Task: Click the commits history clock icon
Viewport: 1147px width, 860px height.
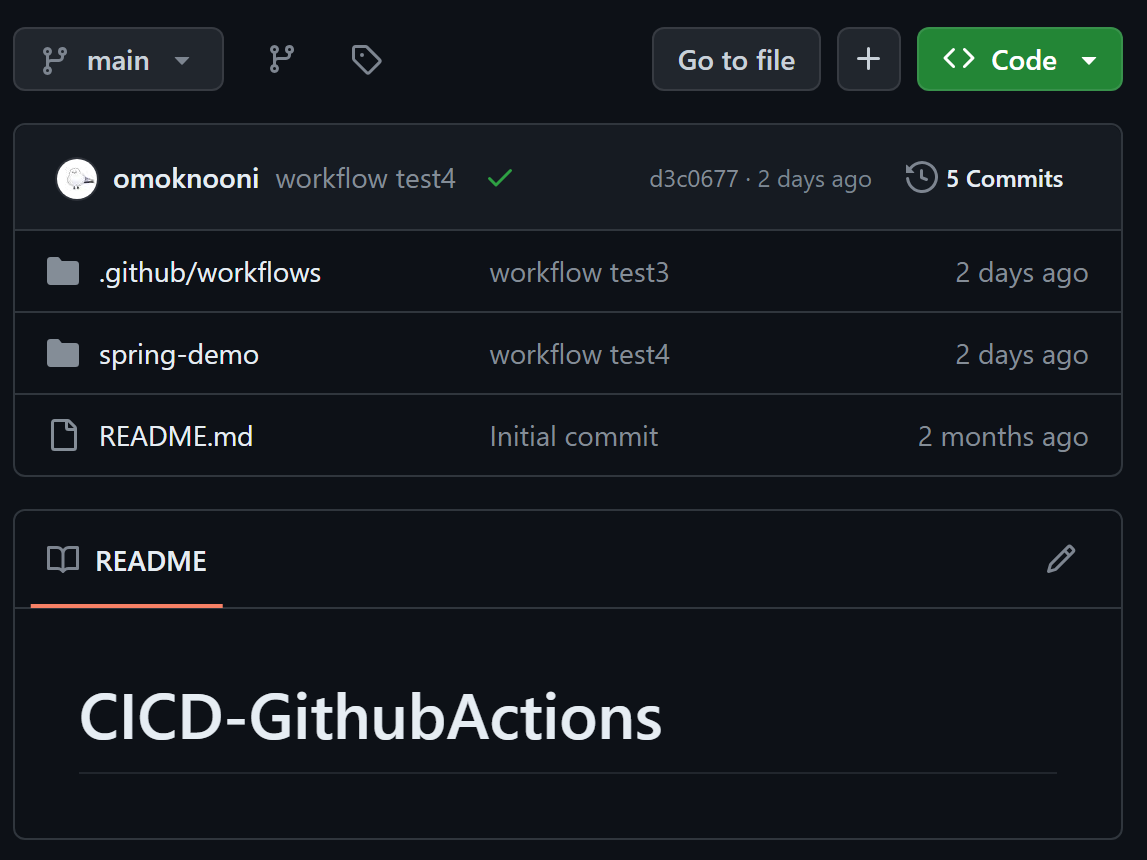Action: coord(922,178)
